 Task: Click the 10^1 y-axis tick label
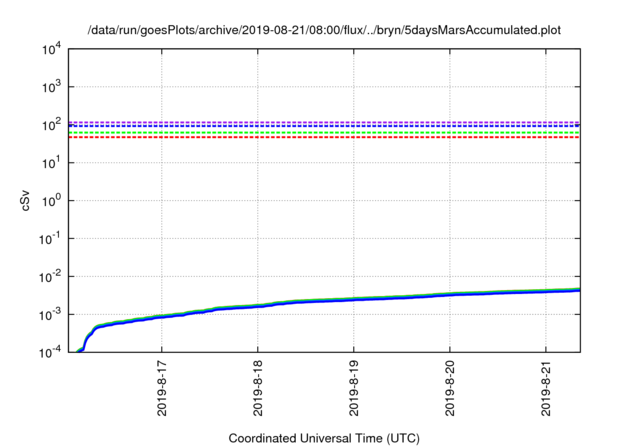[x=51, y=162]
